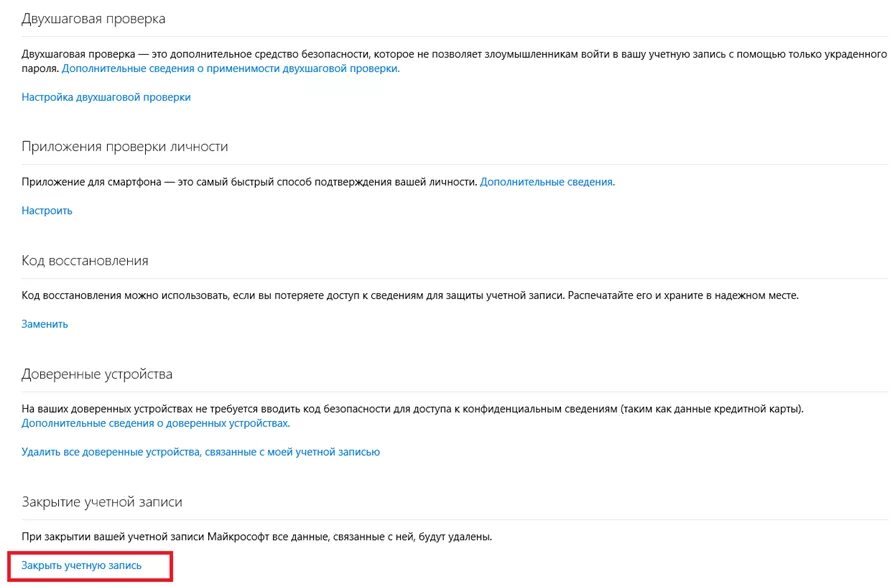894x587 pixels.
Task: Open 'Дополнительные сведения о доверенных устройствах' link
Action: pos(156,423)
